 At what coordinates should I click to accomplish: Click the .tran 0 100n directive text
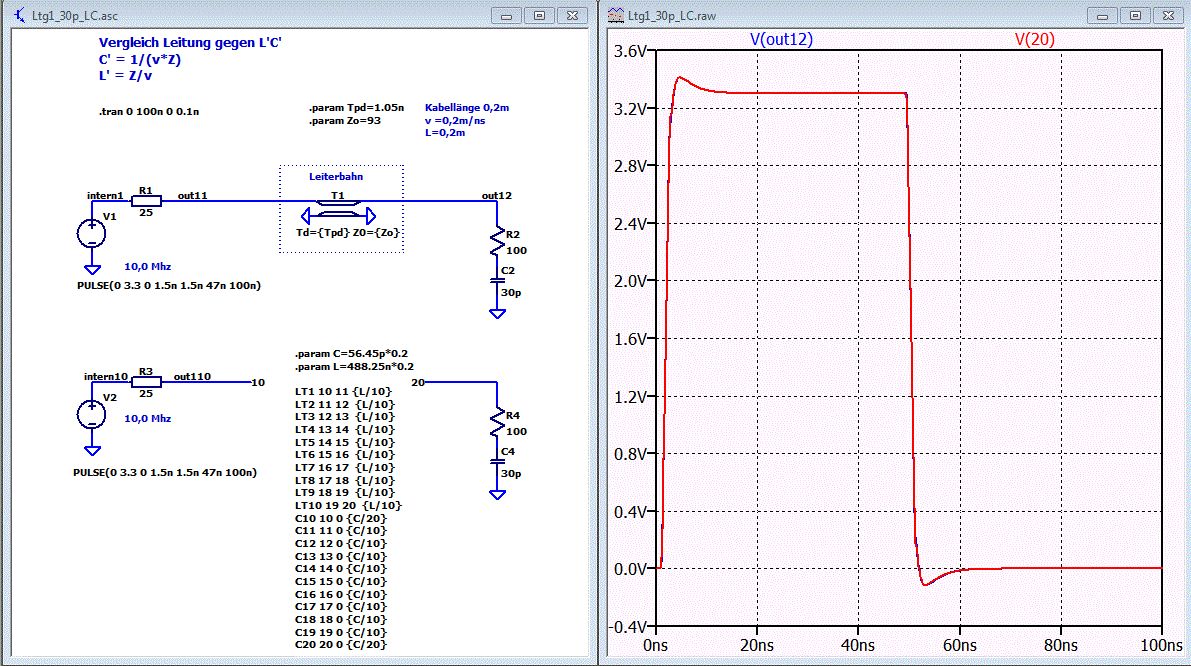tap(149, 112)
